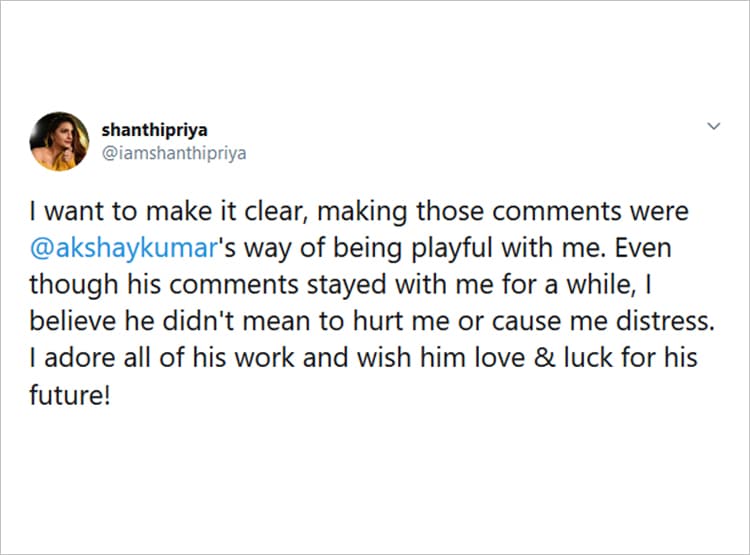750x555 pixels.
Task: Open shanthipriya's profile picture
Action: [59, 141]
